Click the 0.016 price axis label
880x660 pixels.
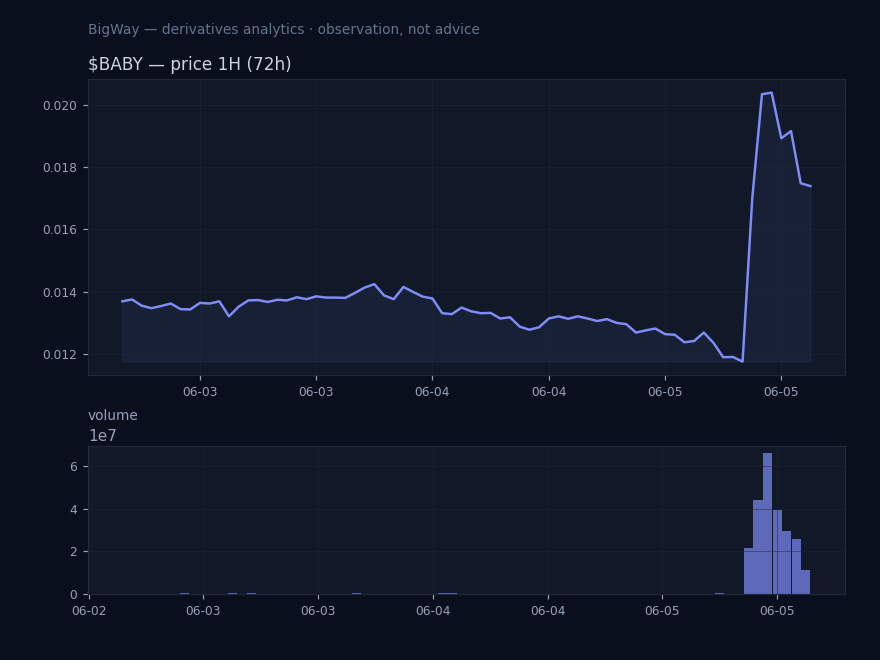tap(59, 230)
